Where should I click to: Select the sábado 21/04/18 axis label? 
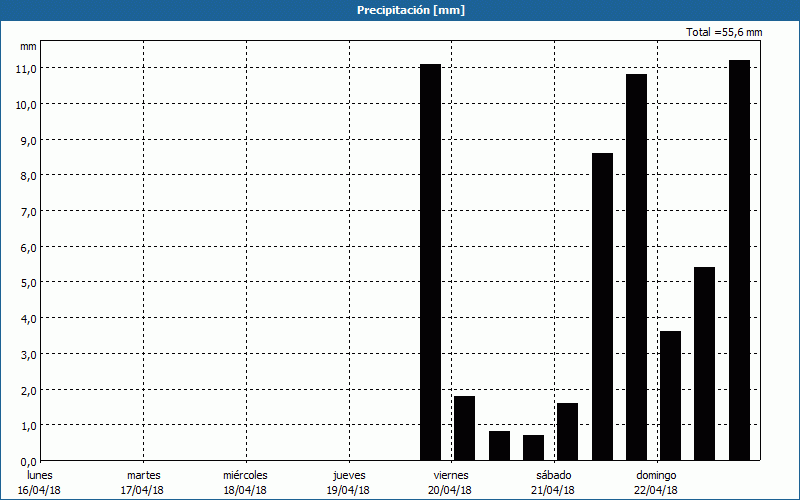[553, 482]
